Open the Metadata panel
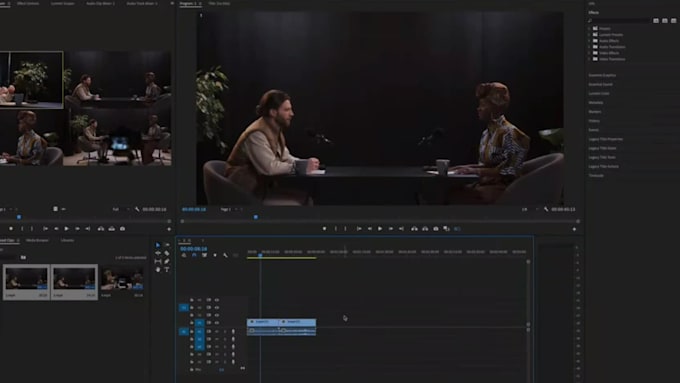 (596, 102)
